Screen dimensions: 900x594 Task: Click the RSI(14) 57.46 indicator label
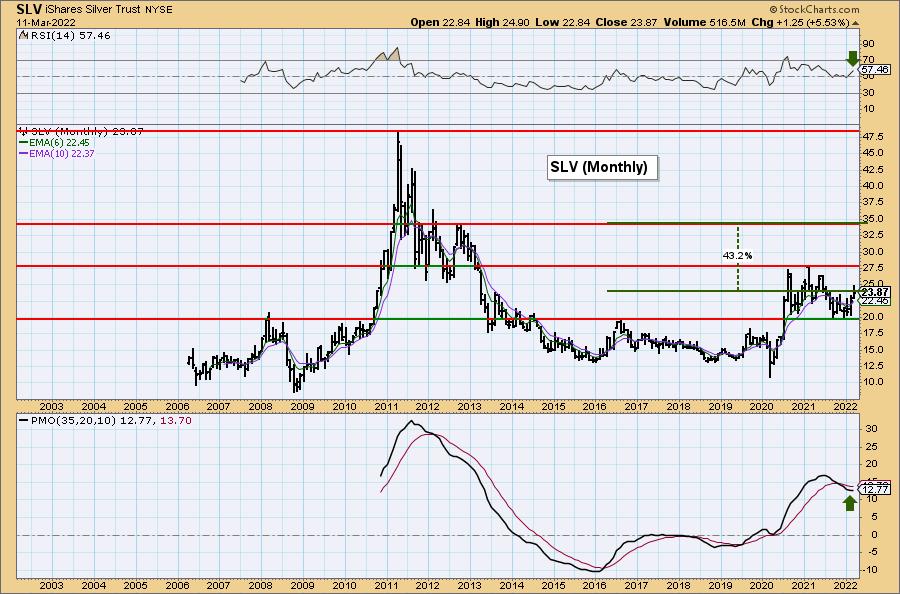tap(70, 36)
